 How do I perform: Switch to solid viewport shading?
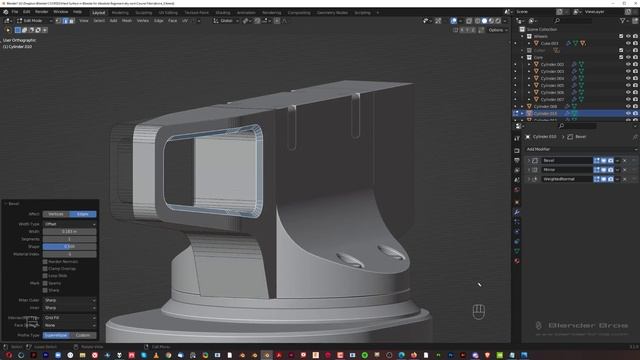tap(484, 20)
